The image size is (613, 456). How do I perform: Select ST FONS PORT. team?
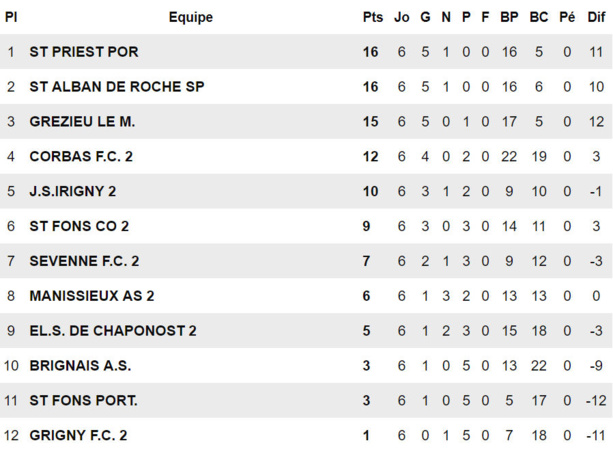click(x=84, y=401)
